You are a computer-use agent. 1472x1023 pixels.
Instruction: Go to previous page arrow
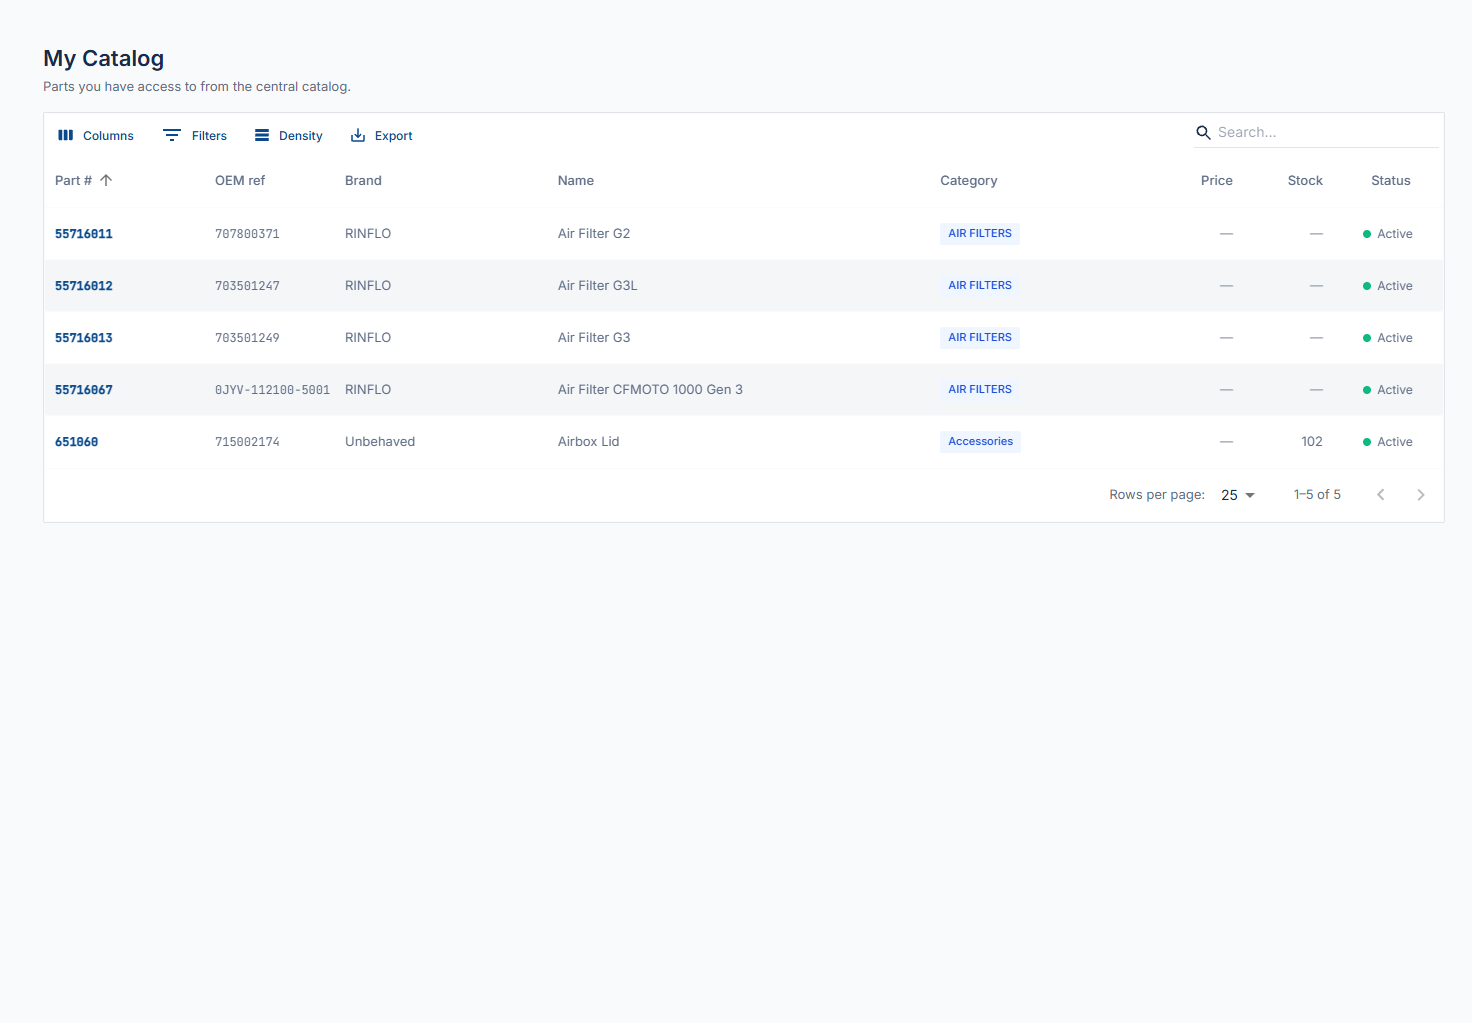coord(1380,495)
